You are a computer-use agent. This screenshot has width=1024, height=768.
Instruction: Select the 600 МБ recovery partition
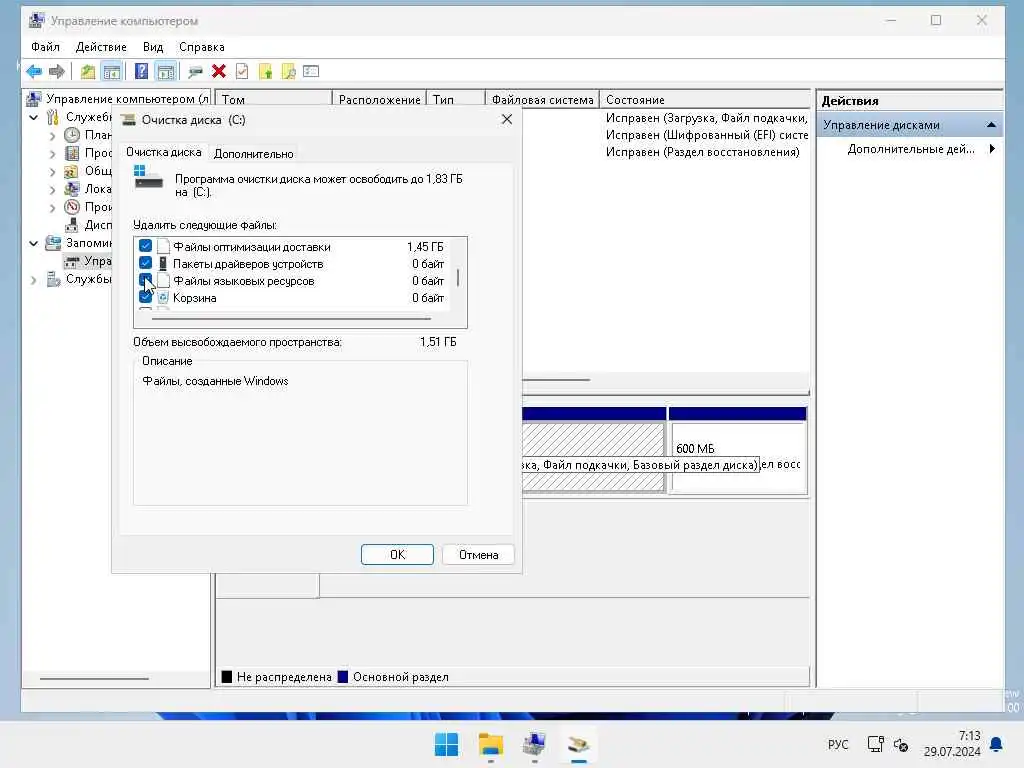pos(738,451)
